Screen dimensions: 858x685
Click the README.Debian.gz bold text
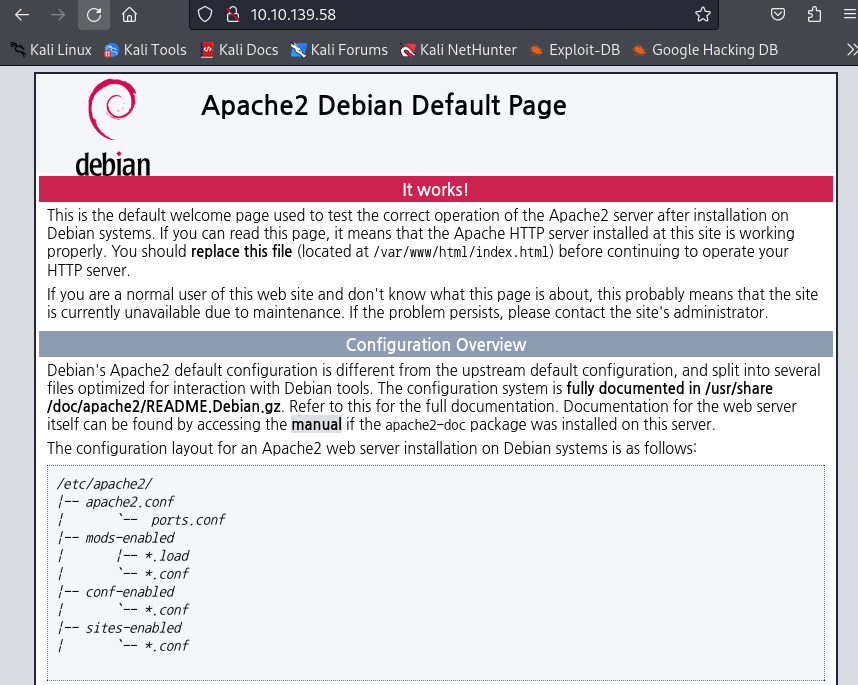213,407
